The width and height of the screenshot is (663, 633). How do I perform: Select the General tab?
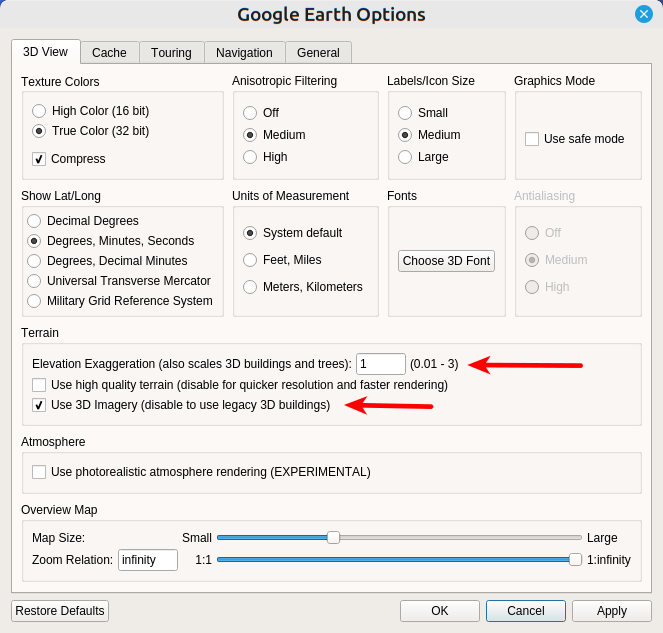[x=318, y=52]
